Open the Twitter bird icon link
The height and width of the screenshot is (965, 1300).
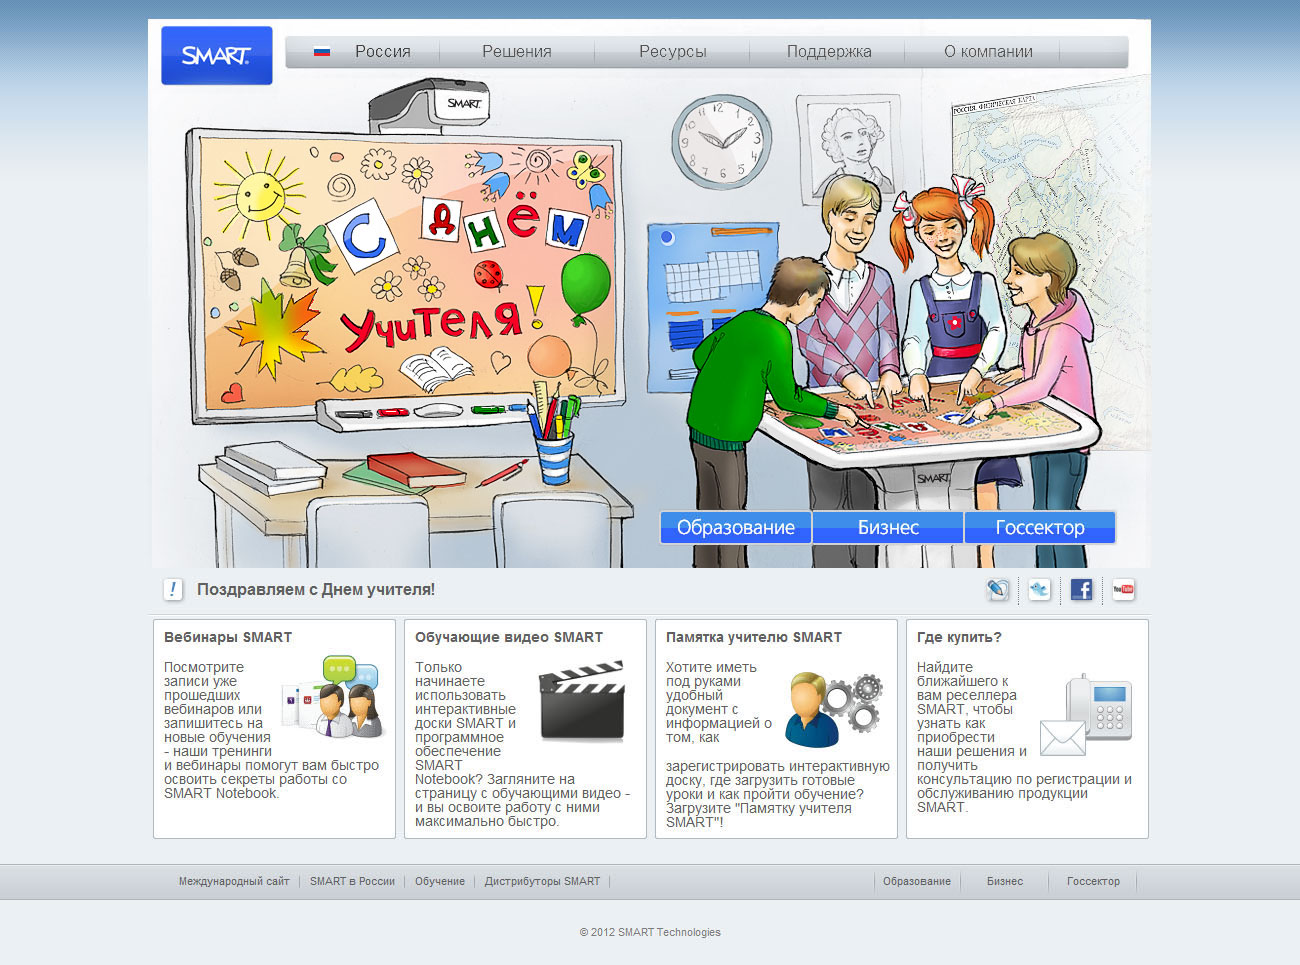[1040, 590]
